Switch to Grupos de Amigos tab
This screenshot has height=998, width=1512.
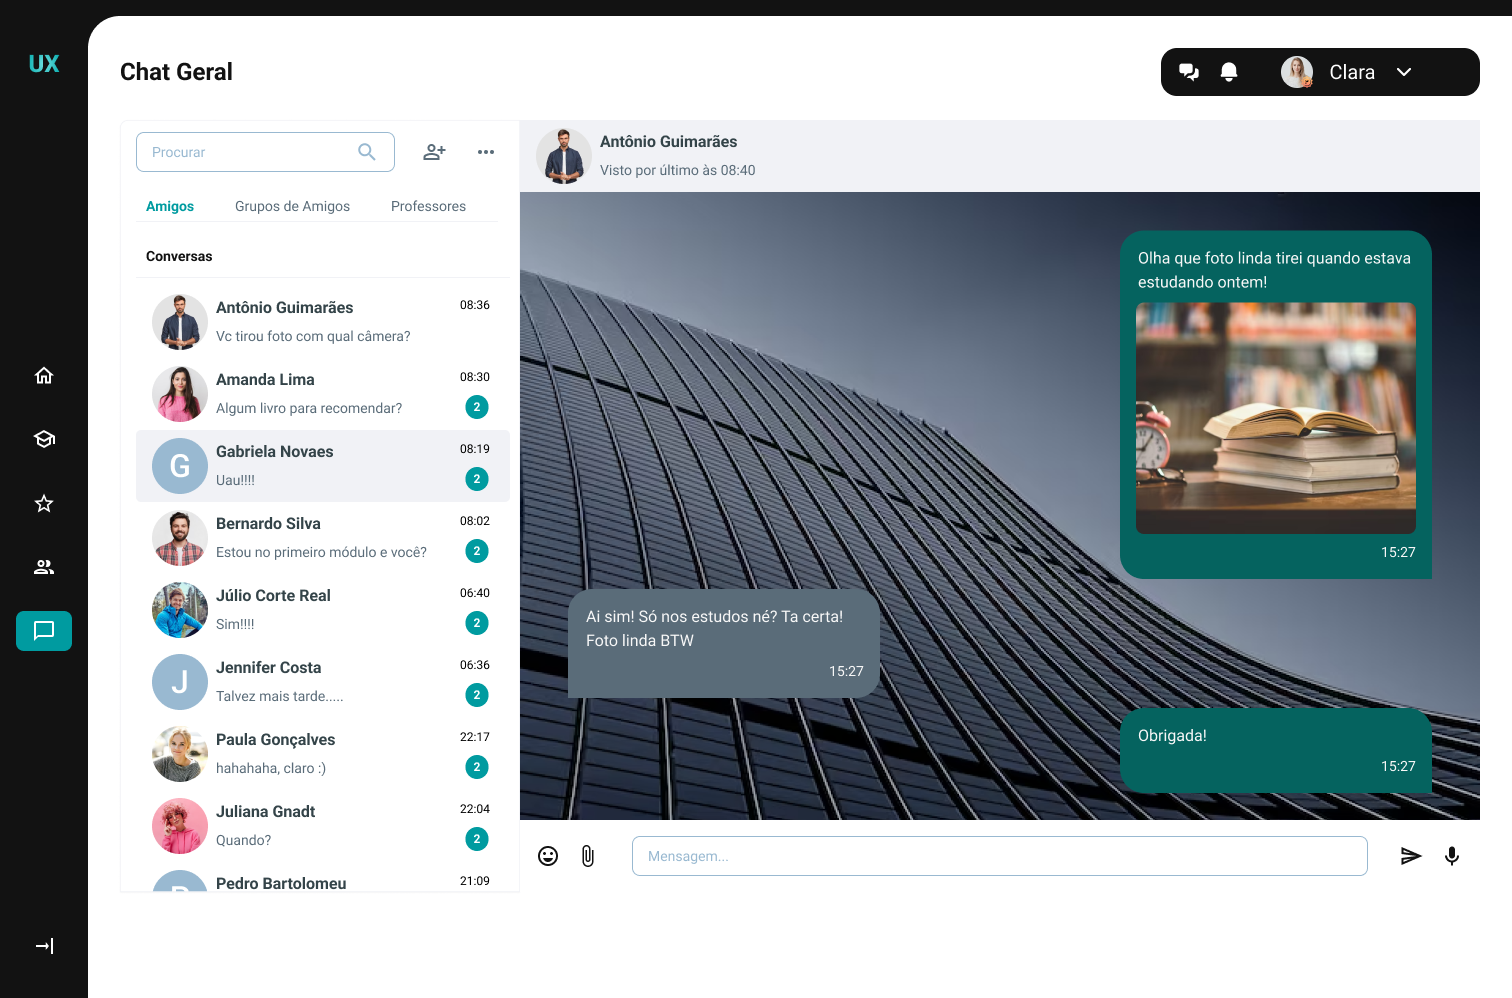292,206
